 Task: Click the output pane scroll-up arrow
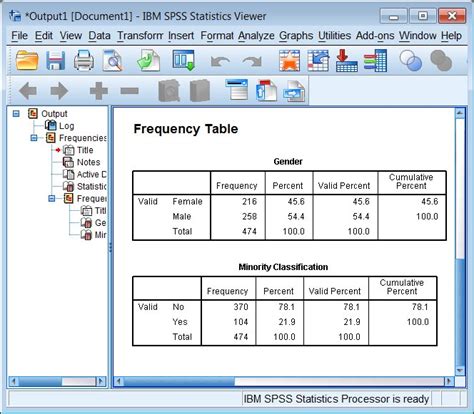point(460,113)
